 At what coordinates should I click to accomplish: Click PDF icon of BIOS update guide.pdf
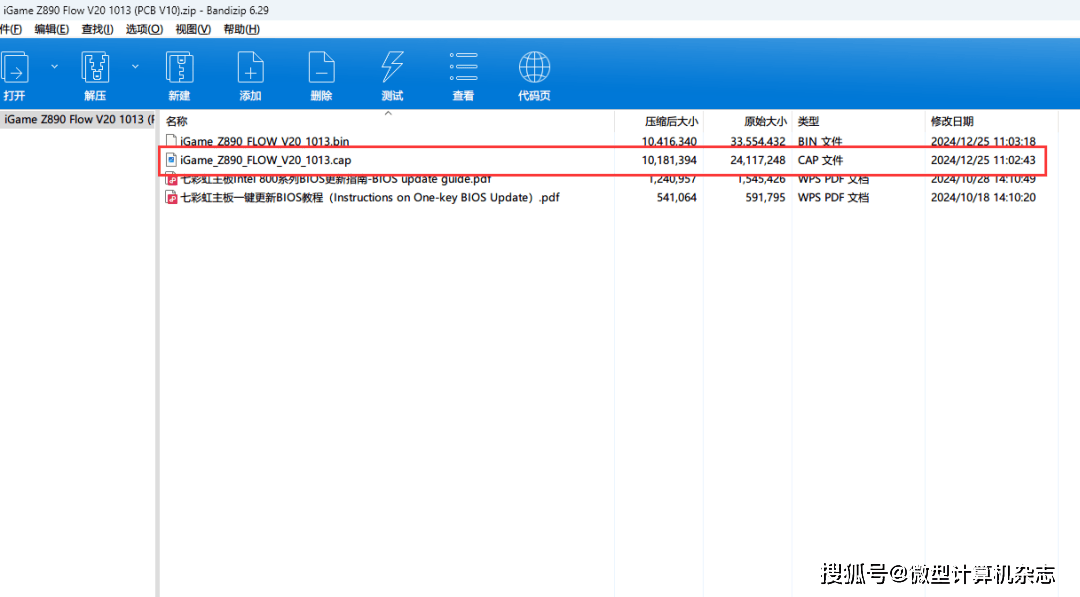[x=171, y=179]
